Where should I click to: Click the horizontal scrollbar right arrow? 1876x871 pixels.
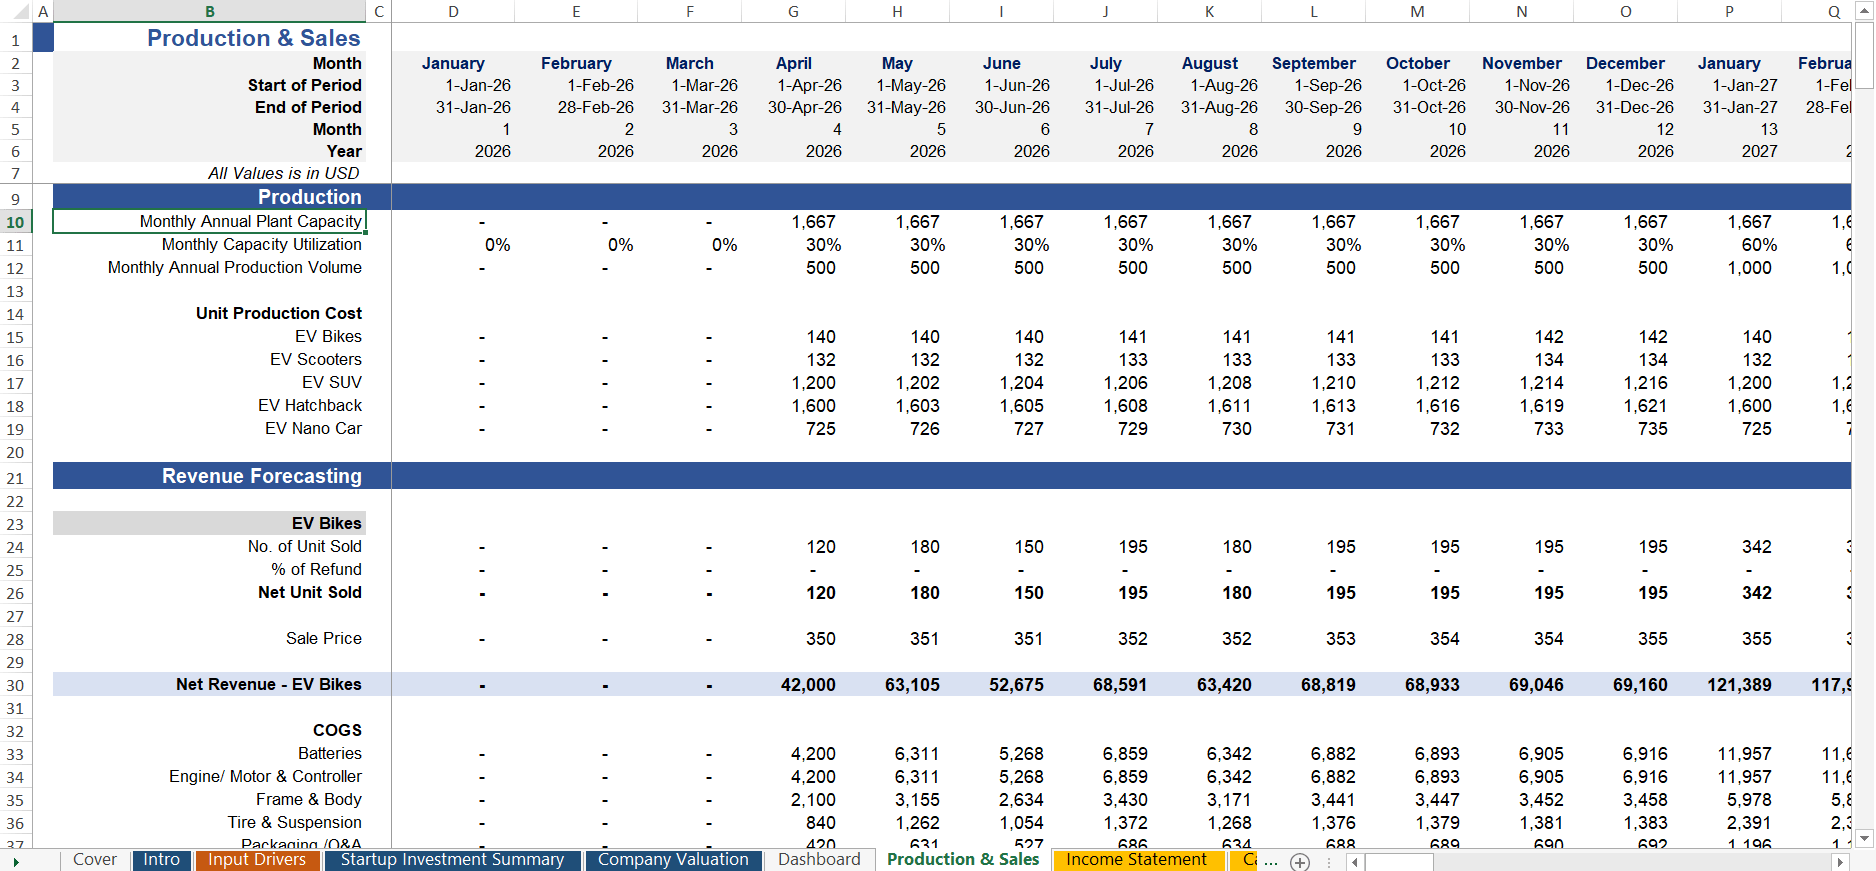1840,861
